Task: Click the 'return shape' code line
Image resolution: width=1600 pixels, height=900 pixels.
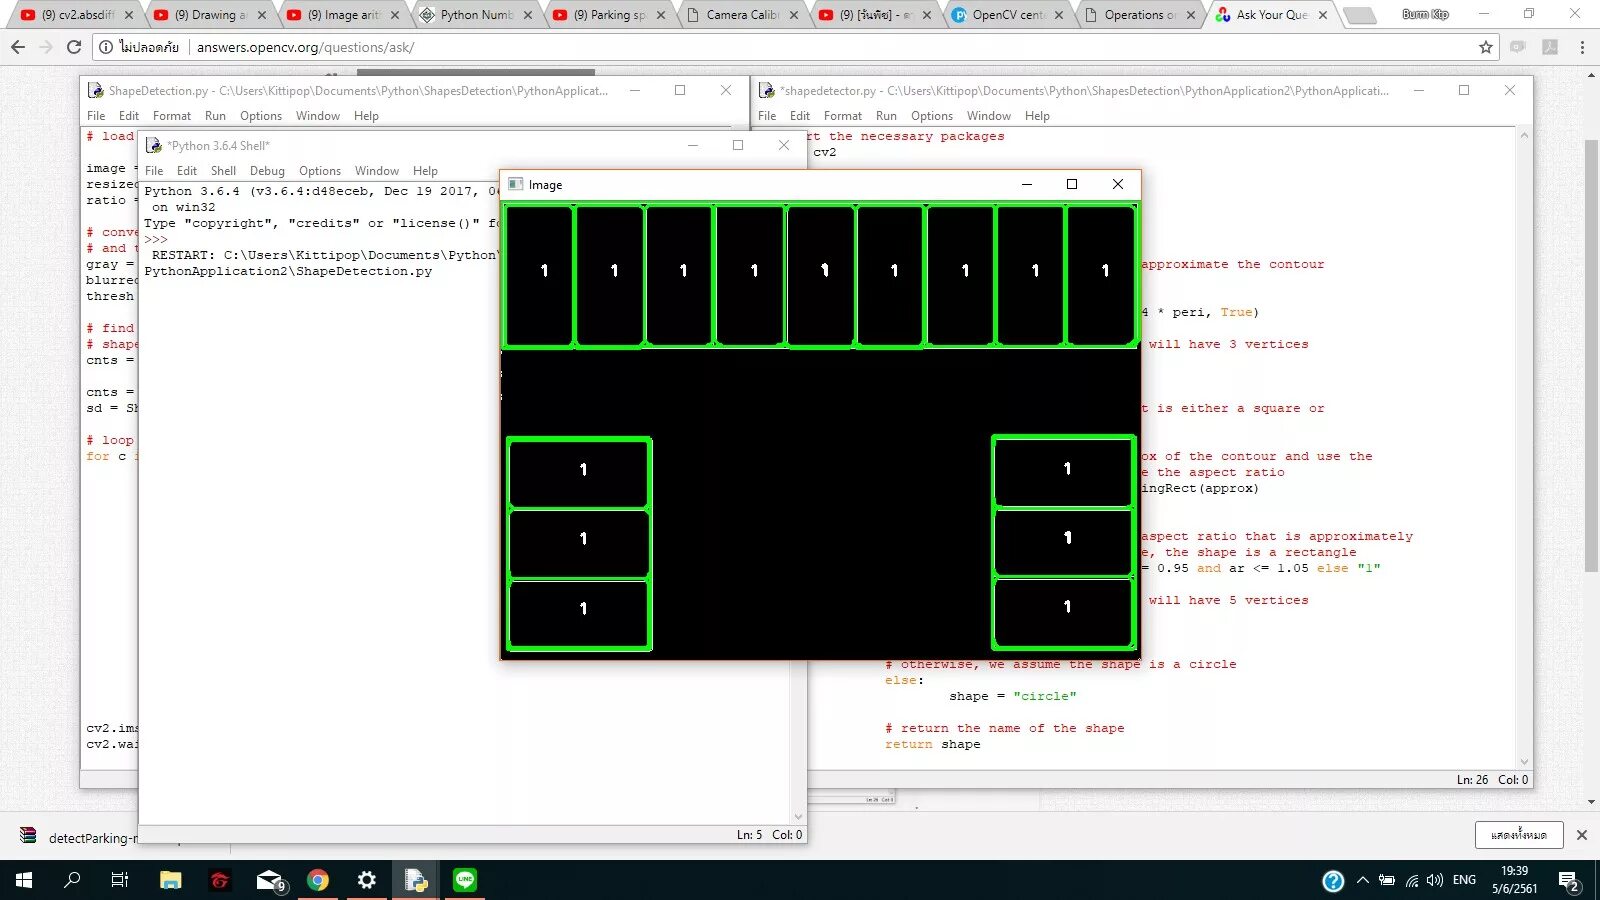Action: (x=932, y=744)
